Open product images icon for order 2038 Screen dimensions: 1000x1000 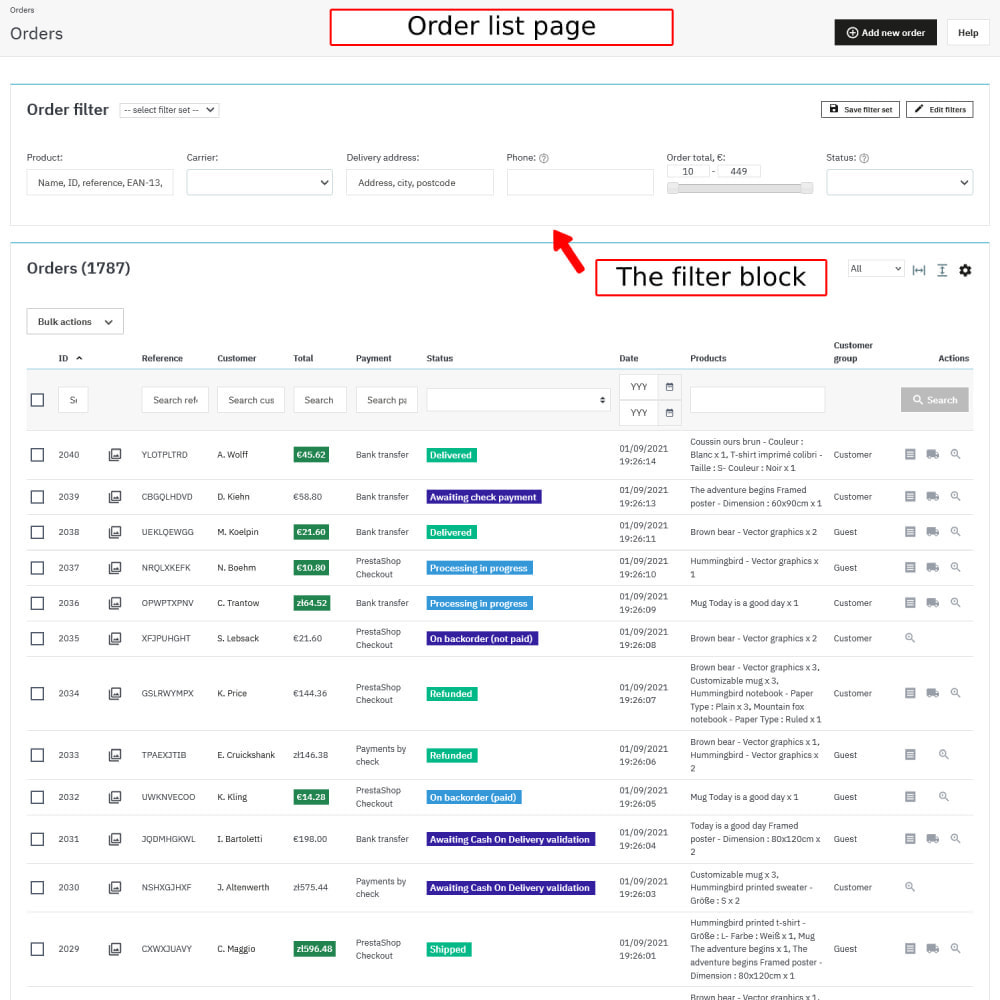115,532
